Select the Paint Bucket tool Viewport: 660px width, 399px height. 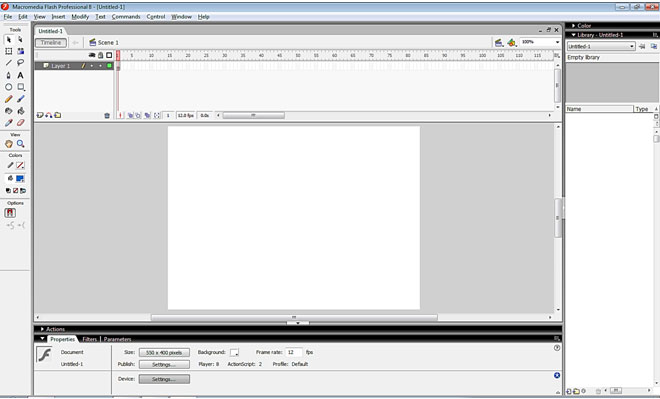20,111
